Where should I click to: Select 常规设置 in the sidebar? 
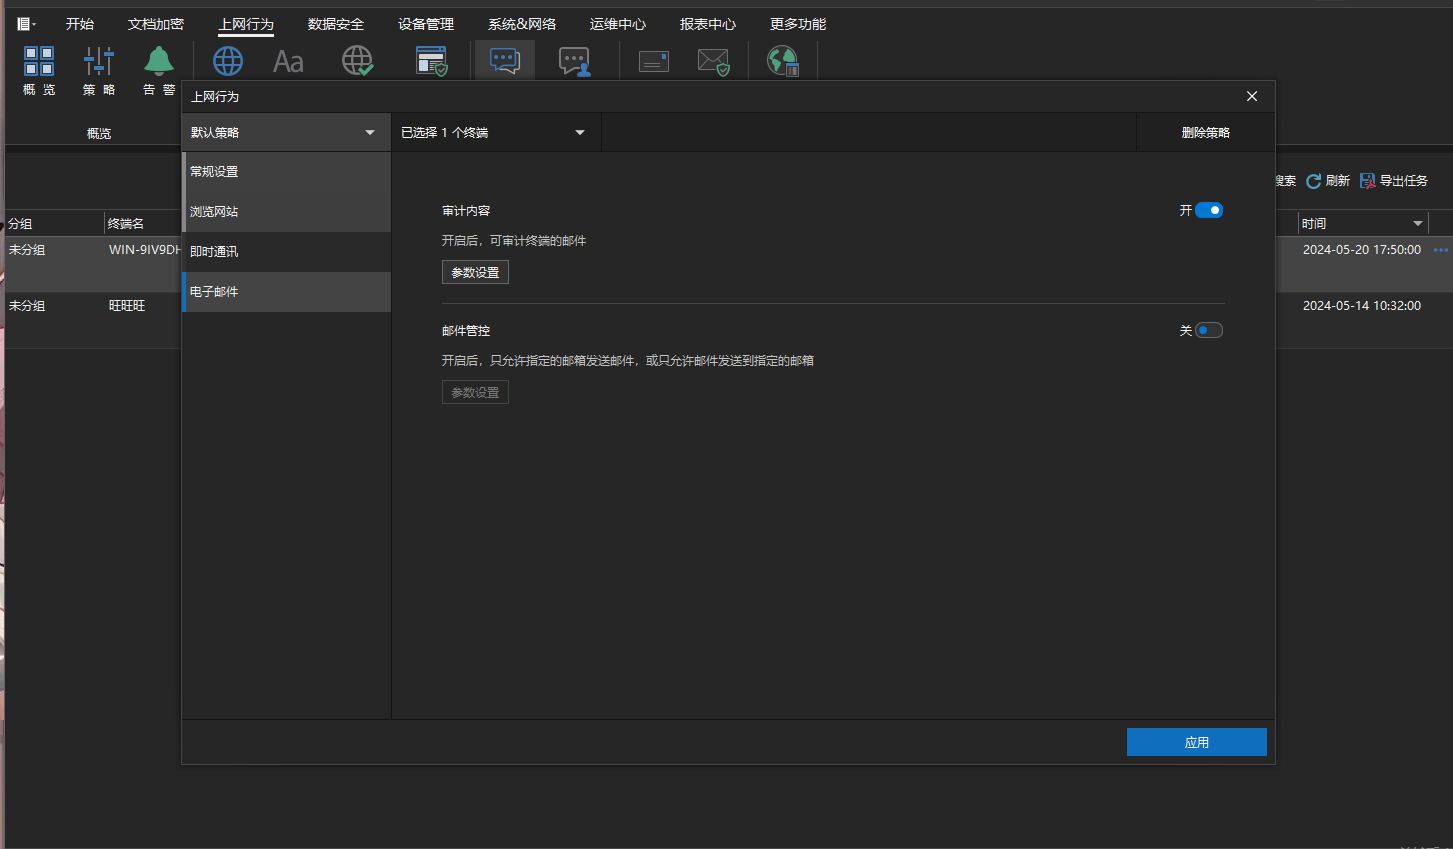286,172
